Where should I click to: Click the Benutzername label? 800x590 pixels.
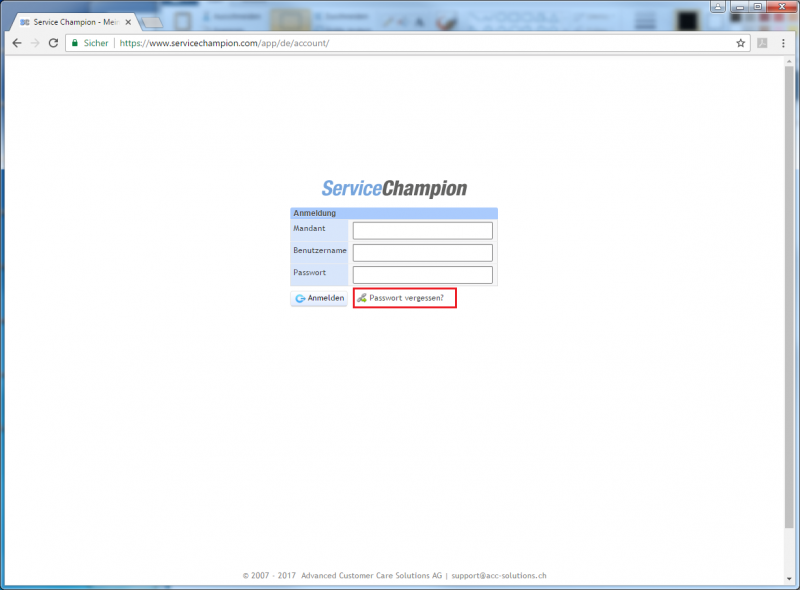pos(320,251)
